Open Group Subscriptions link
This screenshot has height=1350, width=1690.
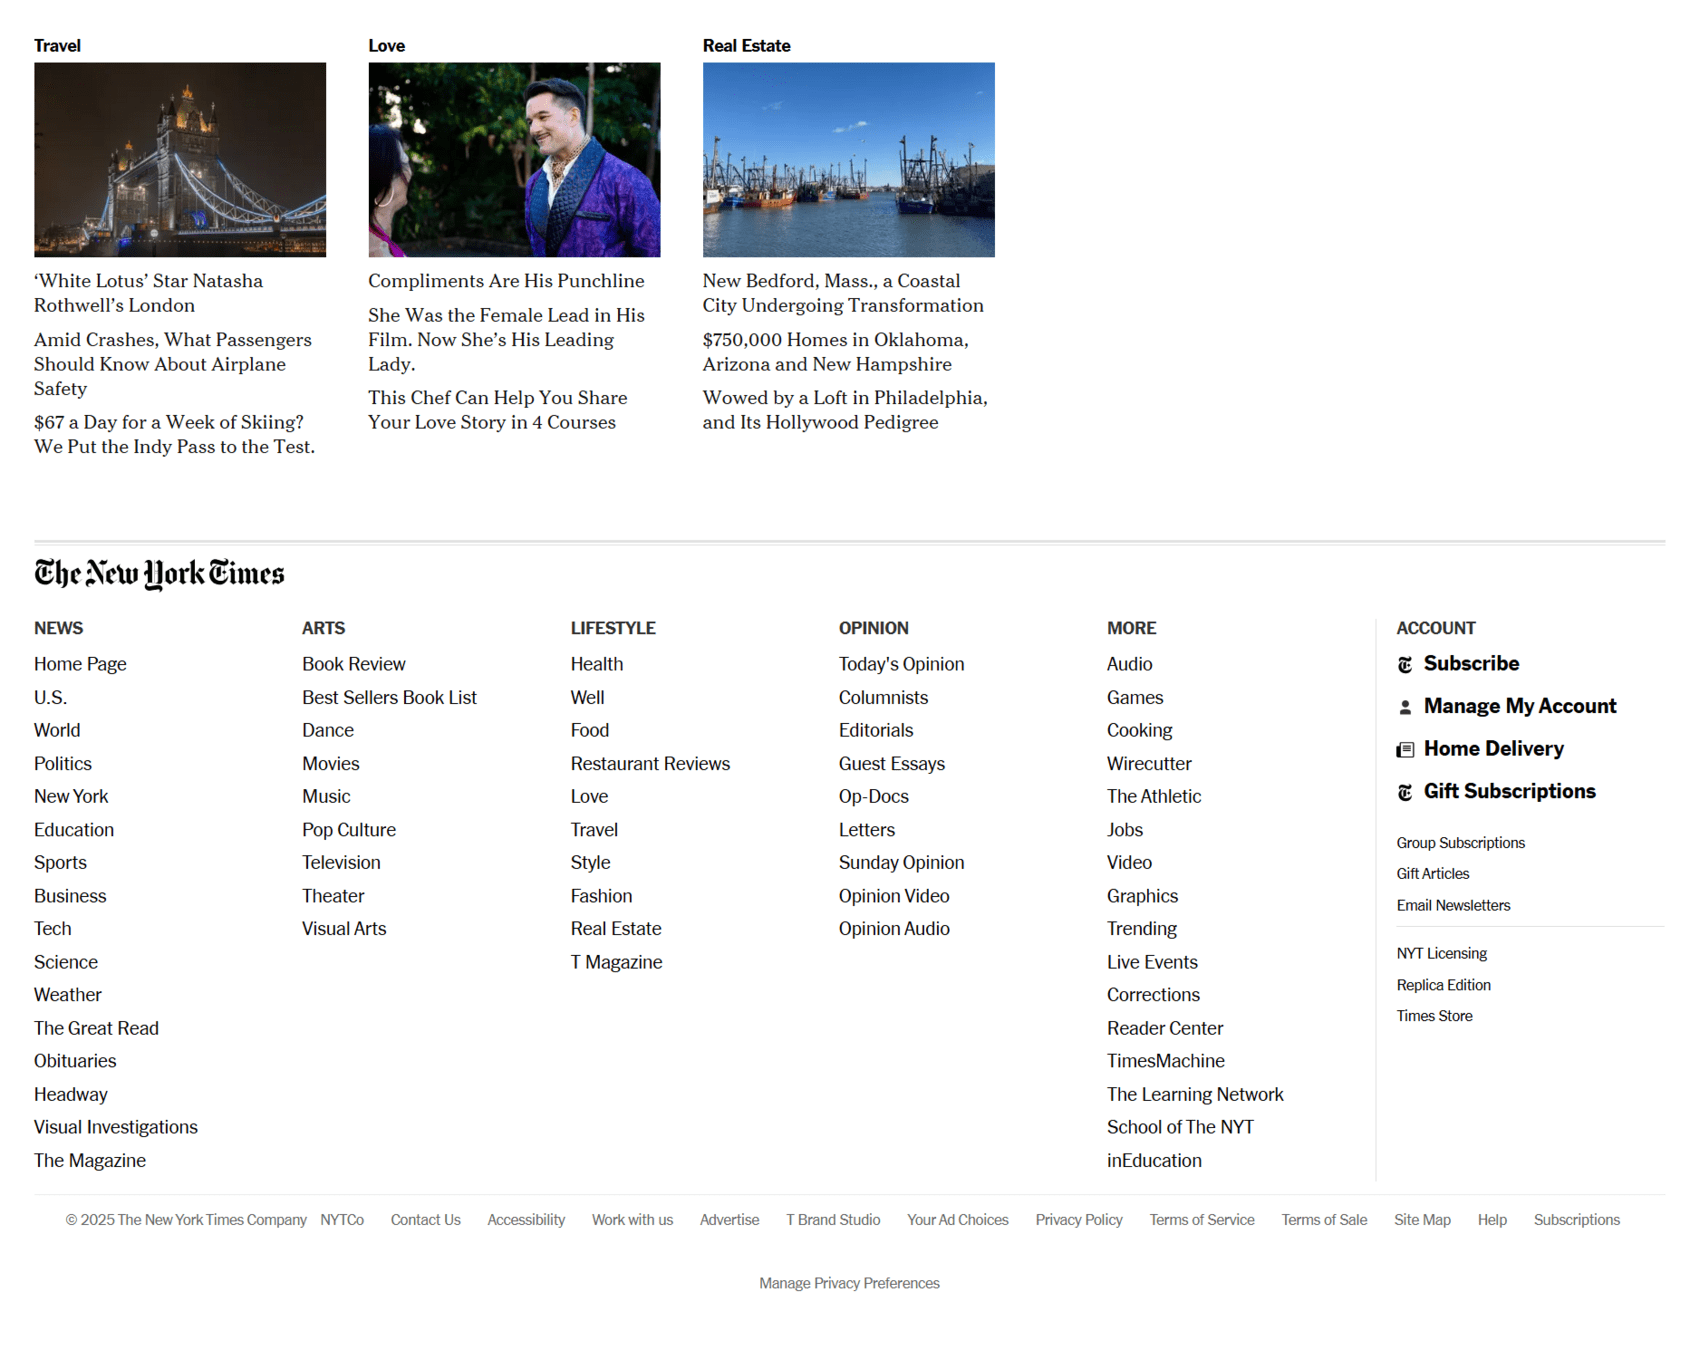pos(1460,843)
